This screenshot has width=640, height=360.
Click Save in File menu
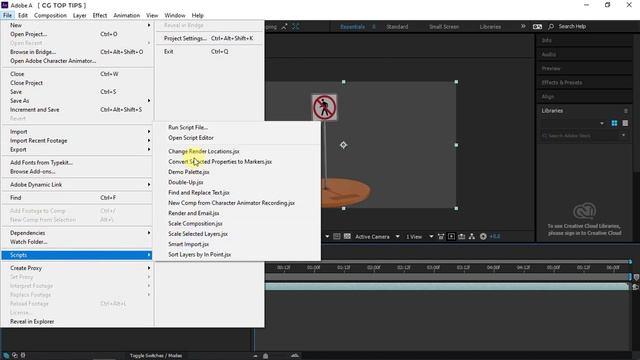(77, 92)
